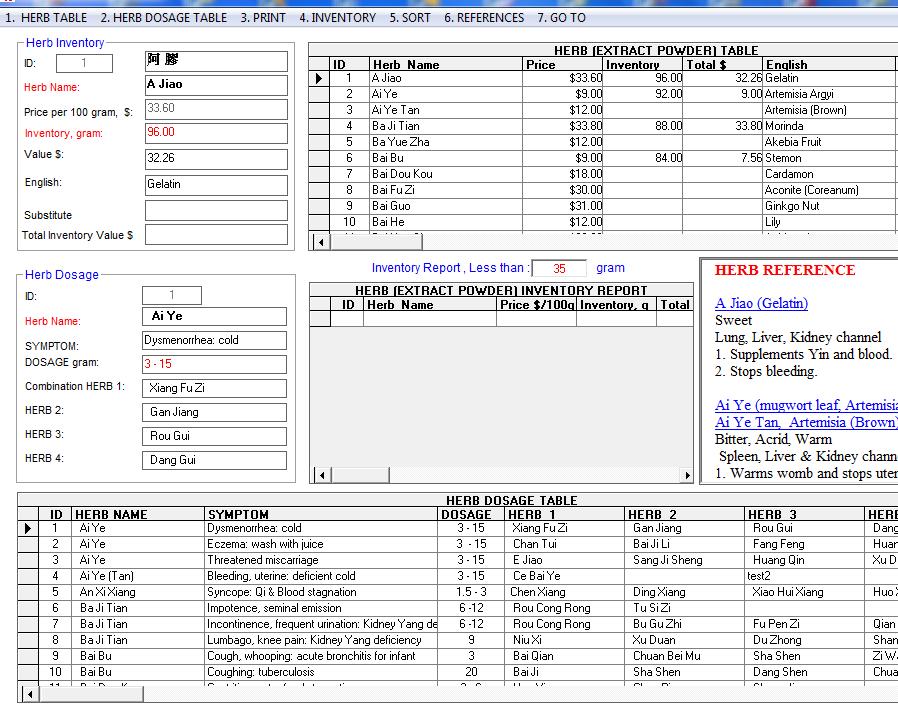Edit the Inventory Report less-than threshold field

[x=559, y=268]
